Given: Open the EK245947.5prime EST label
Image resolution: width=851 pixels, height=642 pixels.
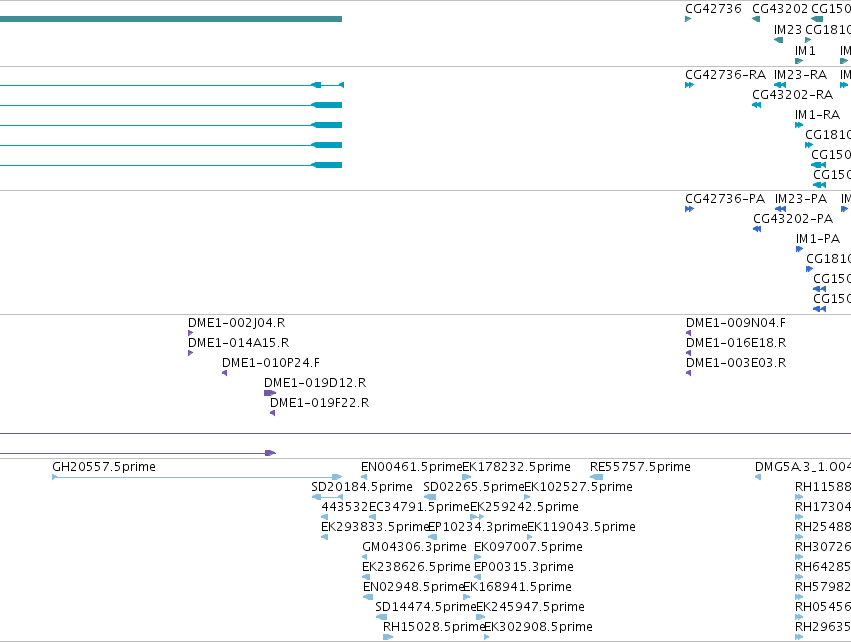Looking at the screenshot, I should click(530, 607).
